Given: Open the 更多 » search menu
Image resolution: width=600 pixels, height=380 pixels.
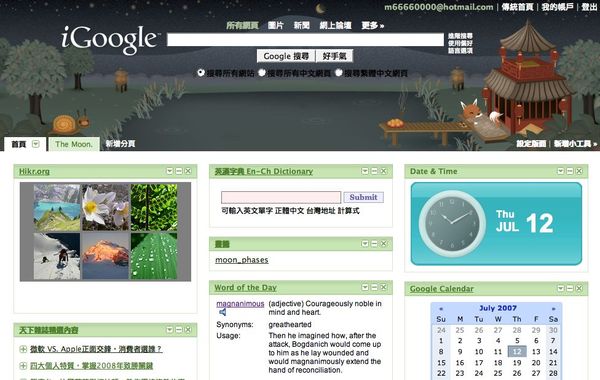Looking at the screenshot, I should [373, 26].
